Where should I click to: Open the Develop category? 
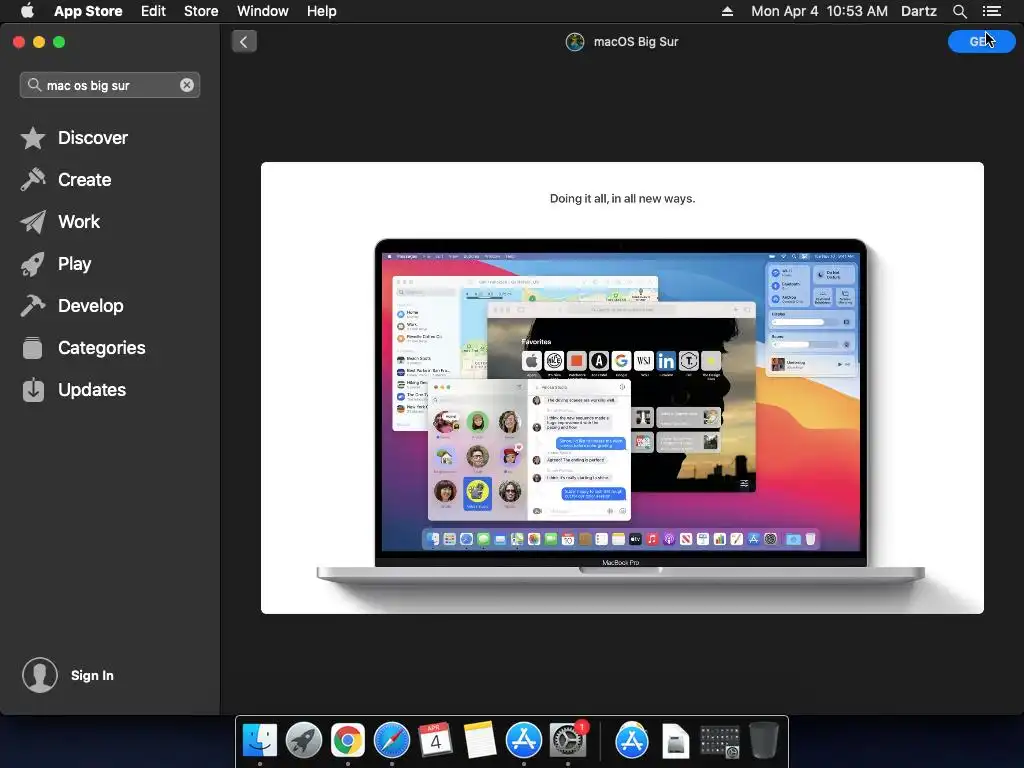72,306
